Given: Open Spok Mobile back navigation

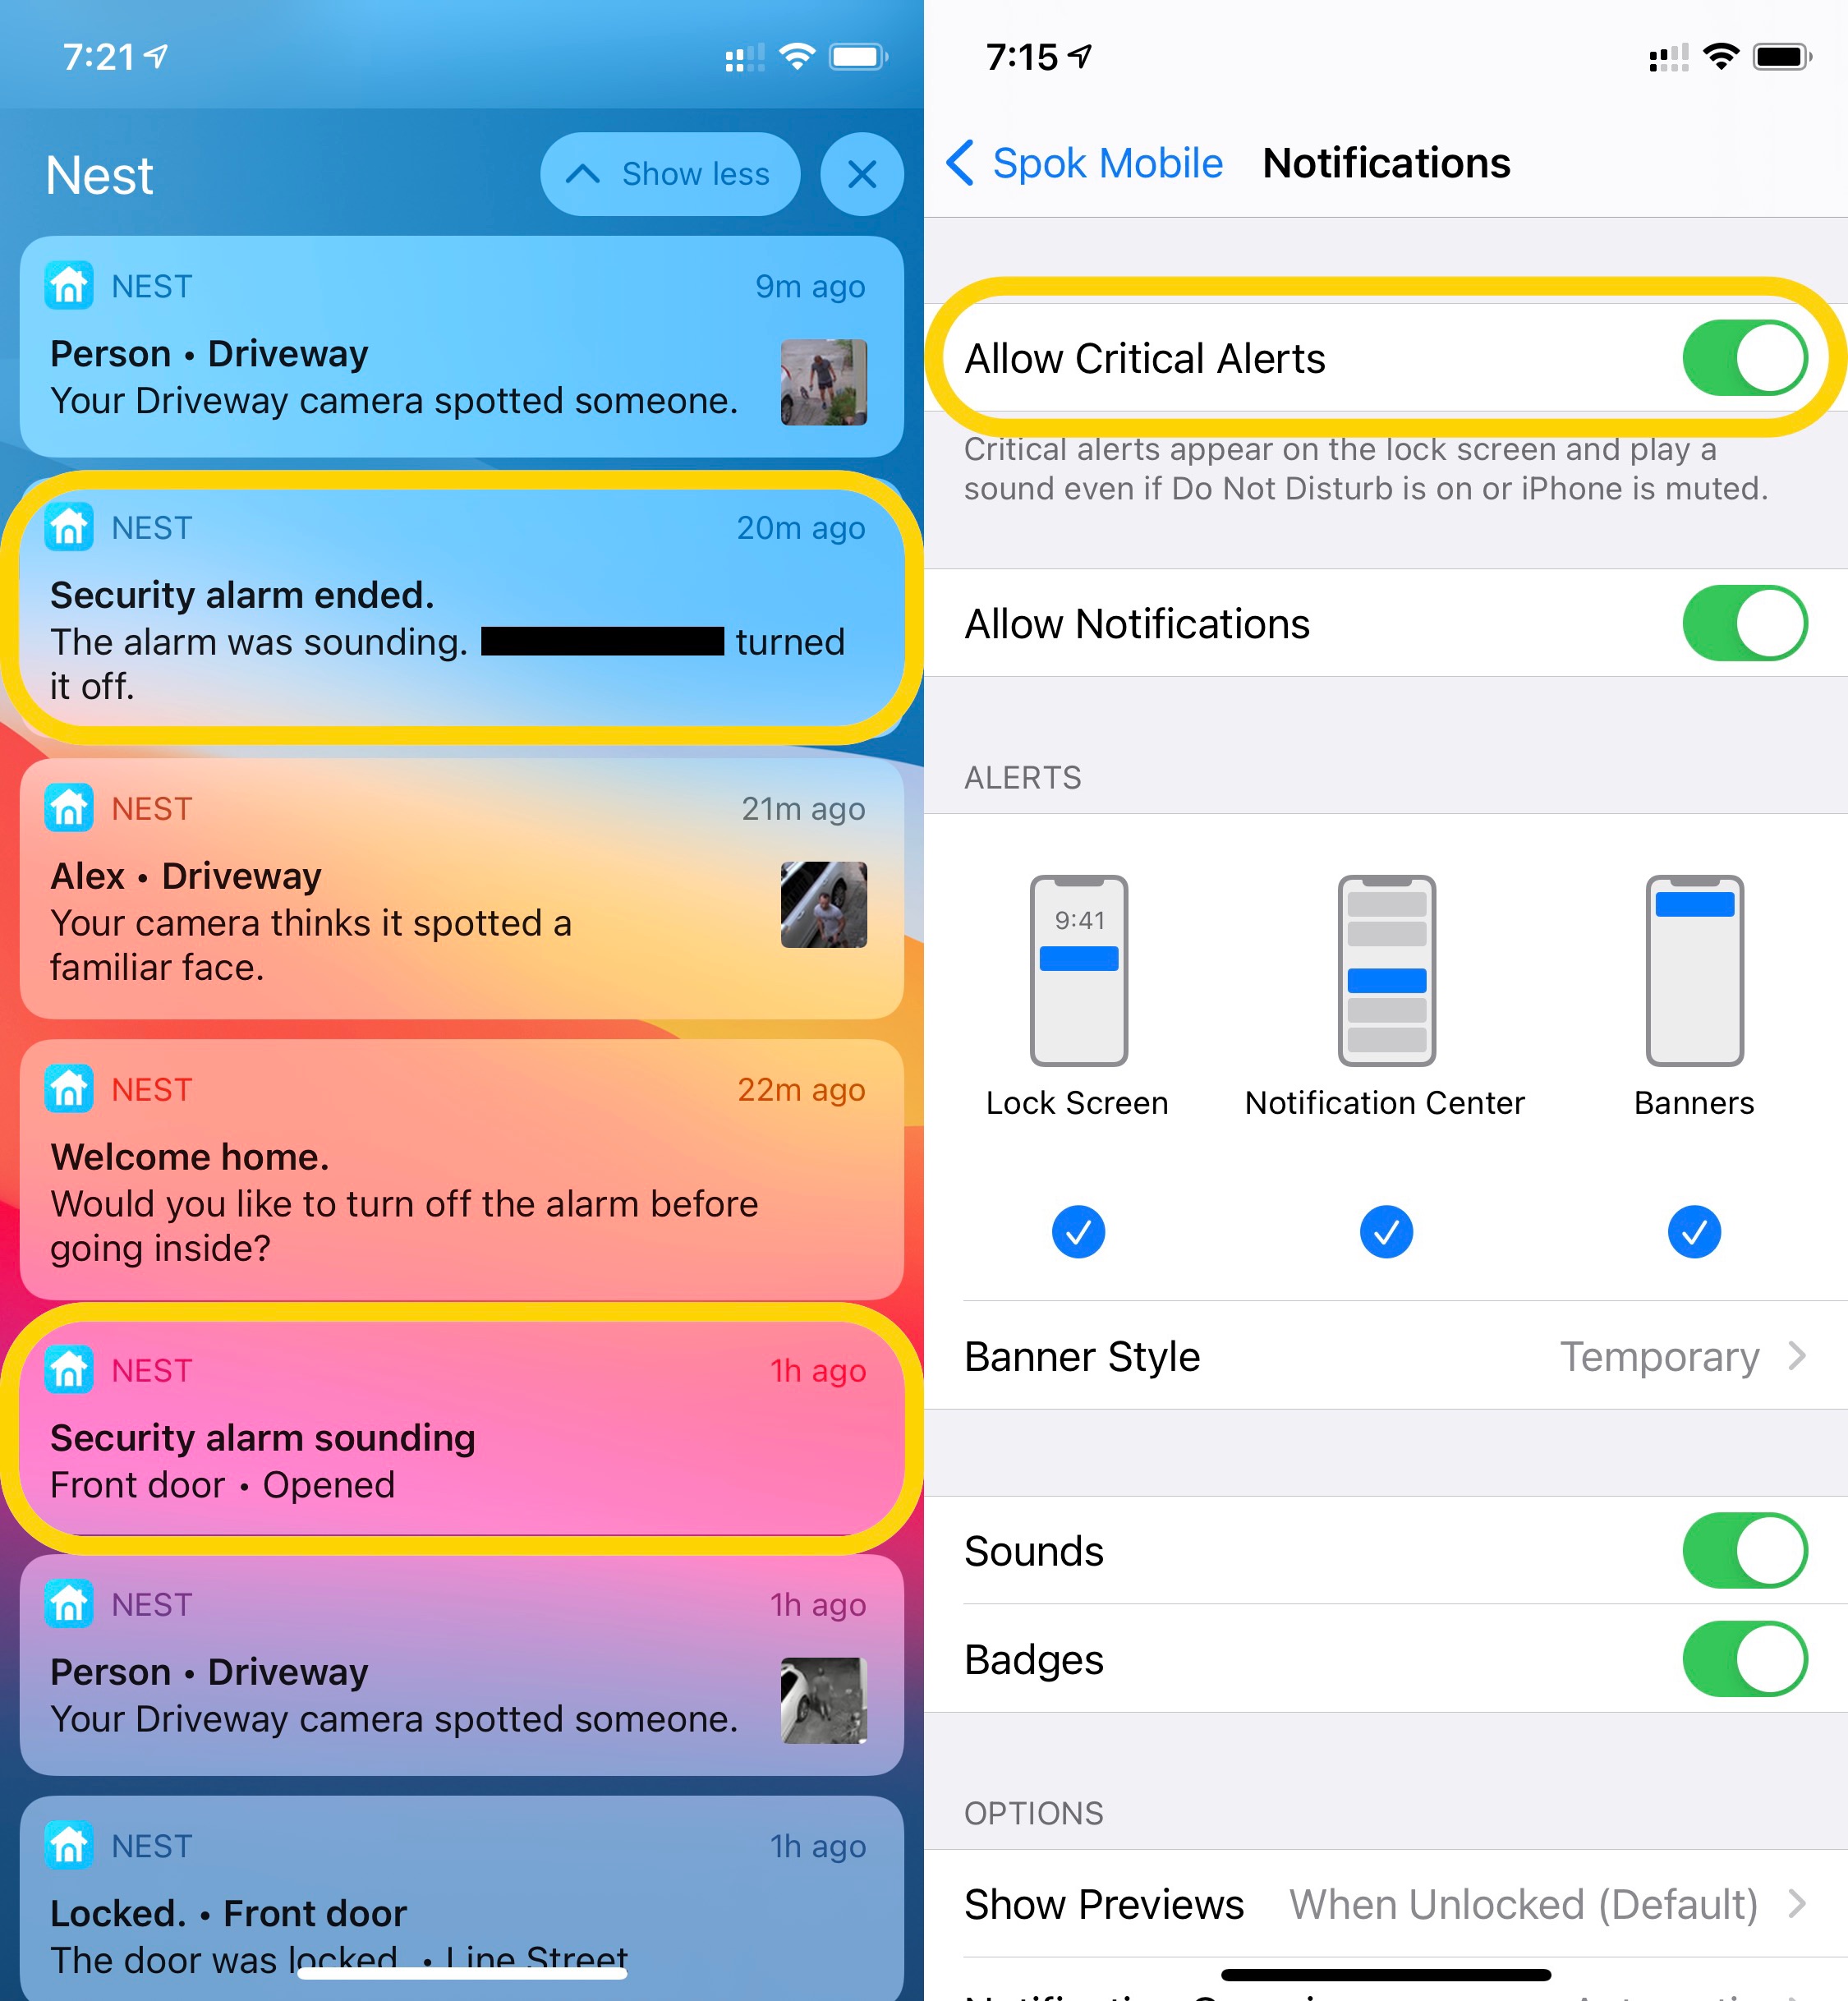Looking at the screenshot, I should point(1076,136).
